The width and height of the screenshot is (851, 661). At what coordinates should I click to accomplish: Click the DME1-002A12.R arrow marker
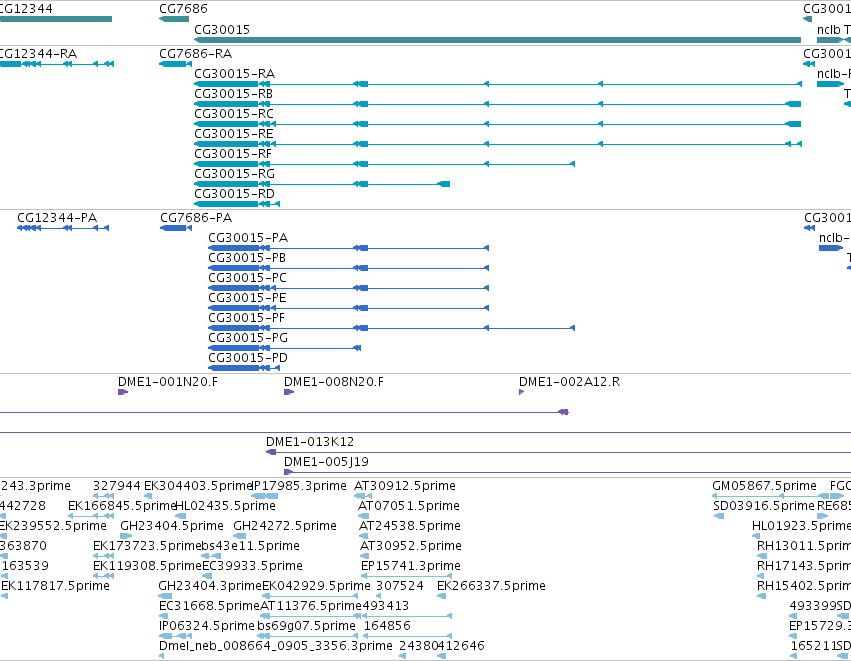(x=522, y=392)
